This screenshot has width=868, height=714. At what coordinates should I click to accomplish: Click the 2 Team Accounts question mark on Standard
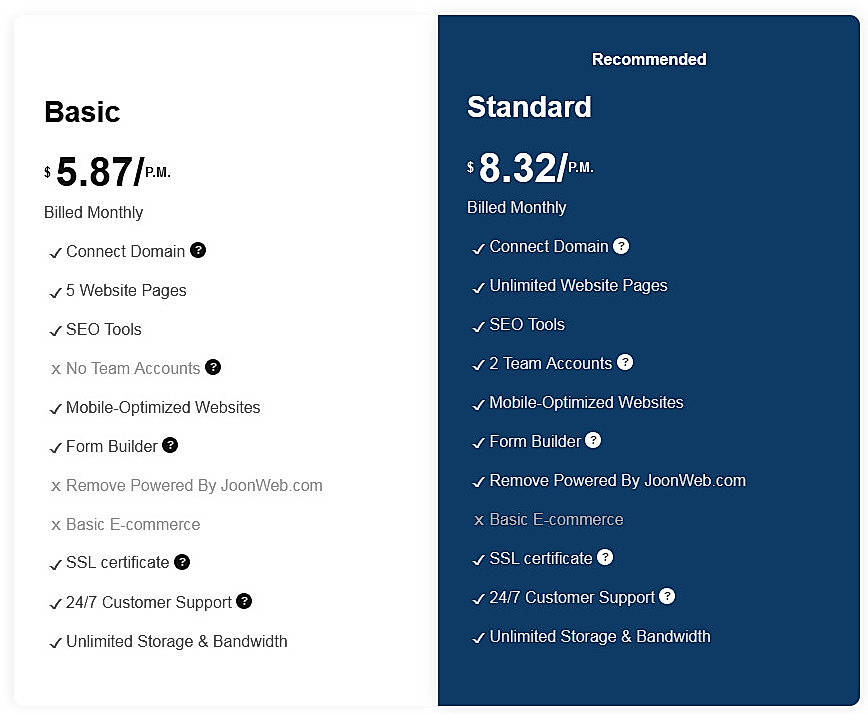click(626, 363)
